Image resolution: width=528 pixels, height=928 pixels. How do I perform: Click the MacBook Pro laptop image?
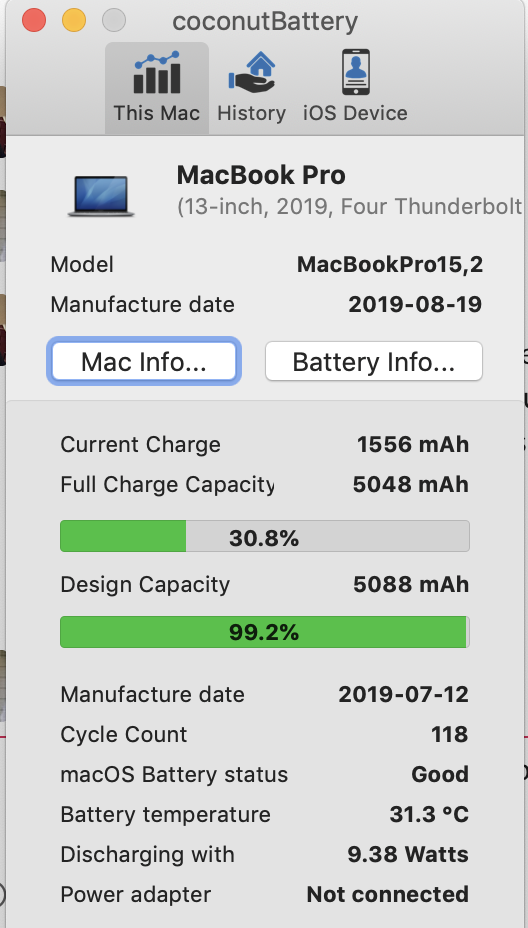coord(101,195)
